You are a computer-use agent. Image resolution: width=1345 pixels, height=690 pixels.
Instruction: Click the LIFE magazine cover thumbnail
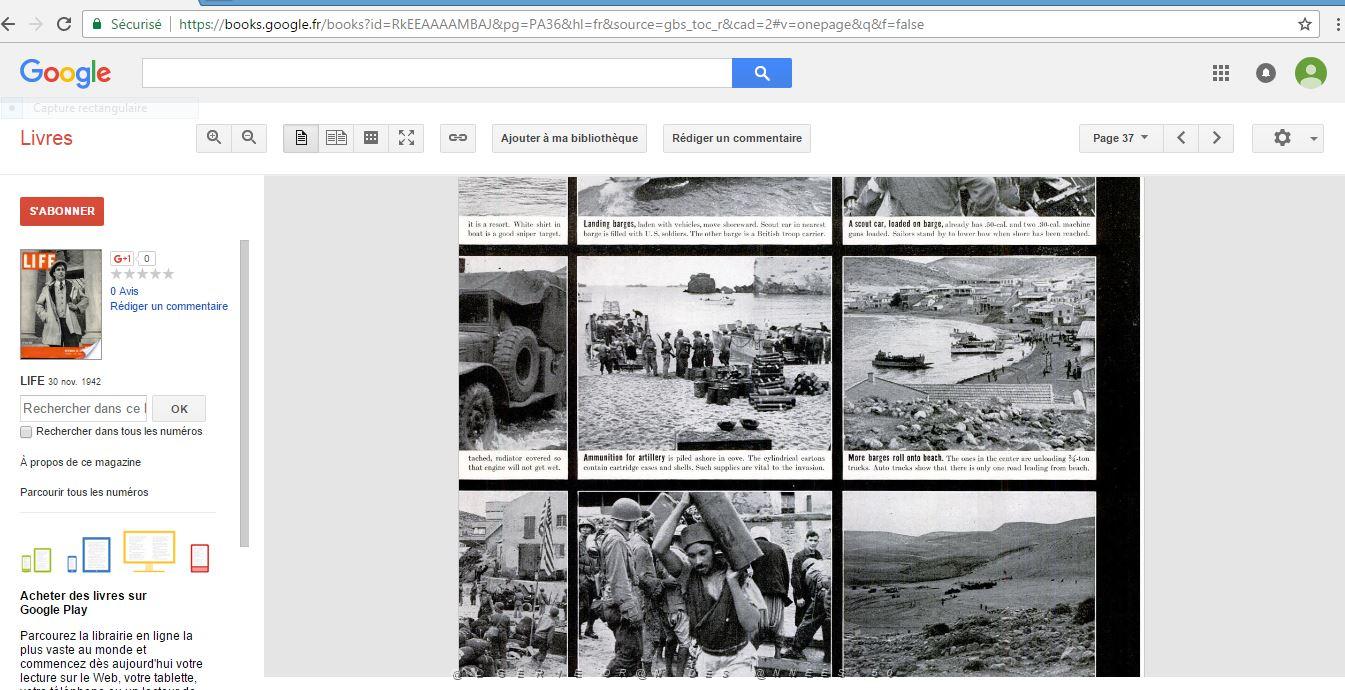61,304
